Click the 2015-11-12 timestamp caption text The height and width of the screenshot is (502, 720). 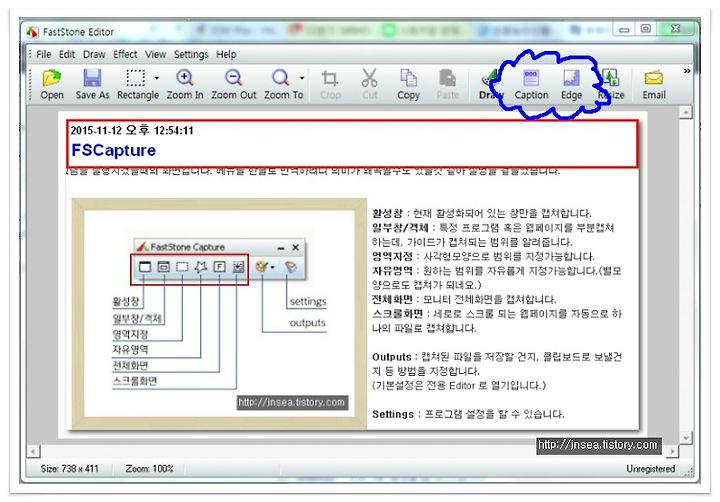pyautogui.click(x=132, y=130)
